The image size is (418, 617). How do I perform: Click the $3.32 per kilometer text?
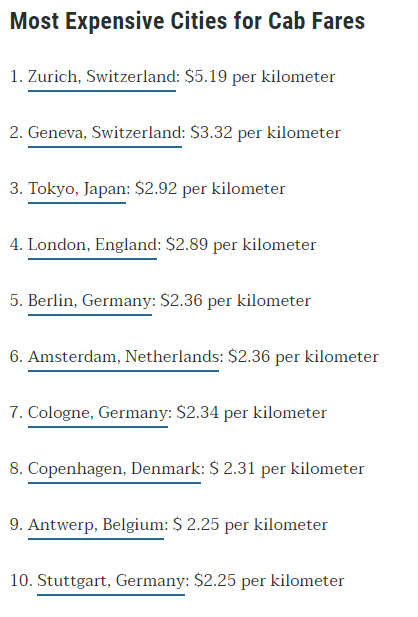(266, 133)
